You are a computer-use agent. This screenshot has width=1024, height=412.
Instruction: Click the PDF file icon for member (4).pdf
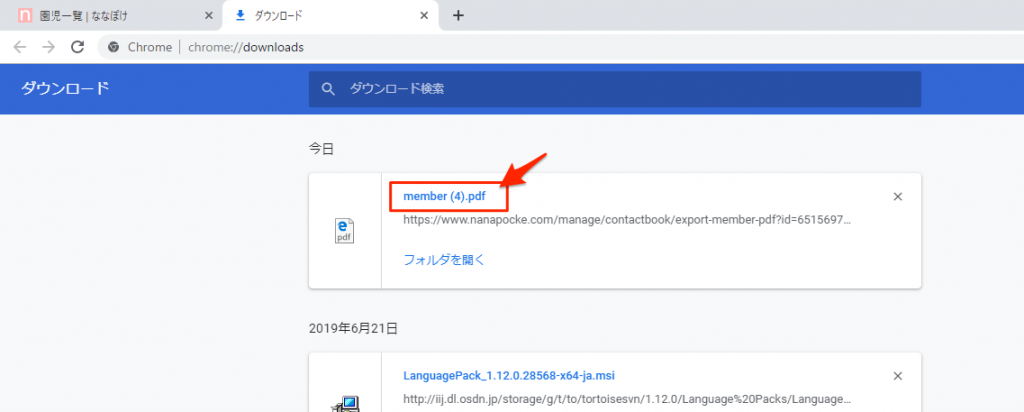[x=345, y=231]
